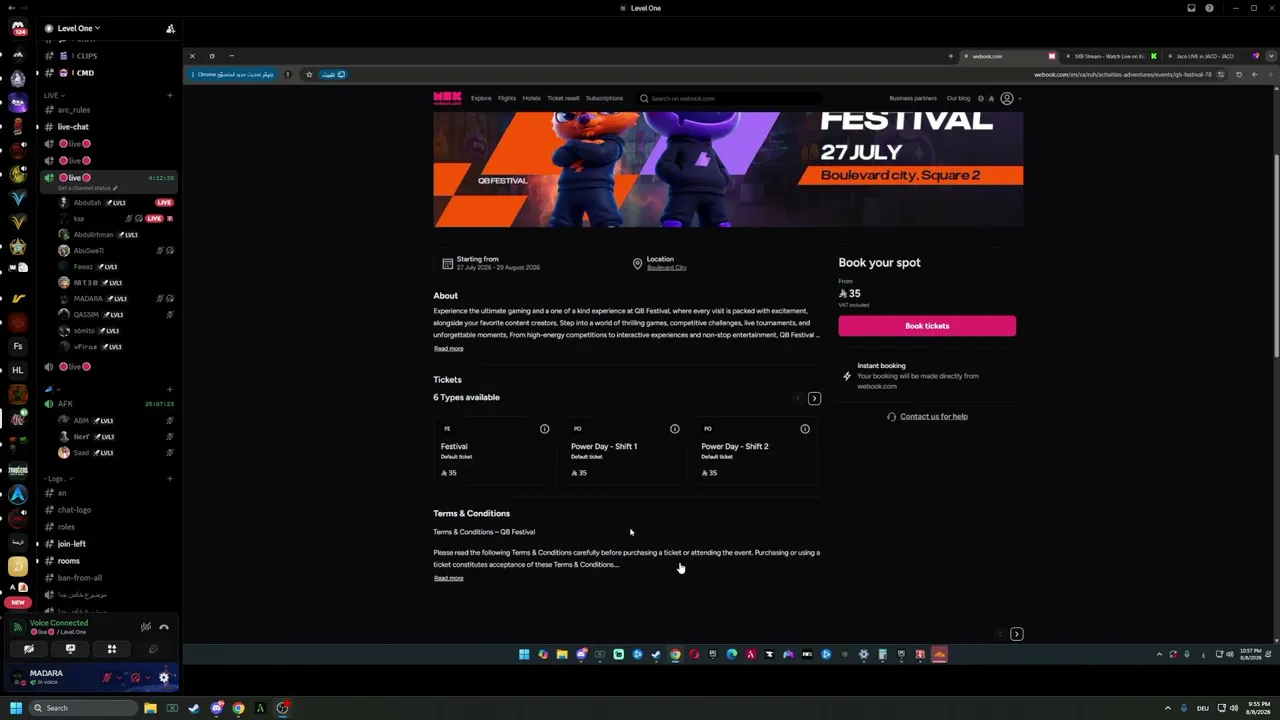Show info for Power Day - Shift 2
Image resolution: width=1280 pixels, height=720 pixels.
pyautogui.click(x=805, y=429)
